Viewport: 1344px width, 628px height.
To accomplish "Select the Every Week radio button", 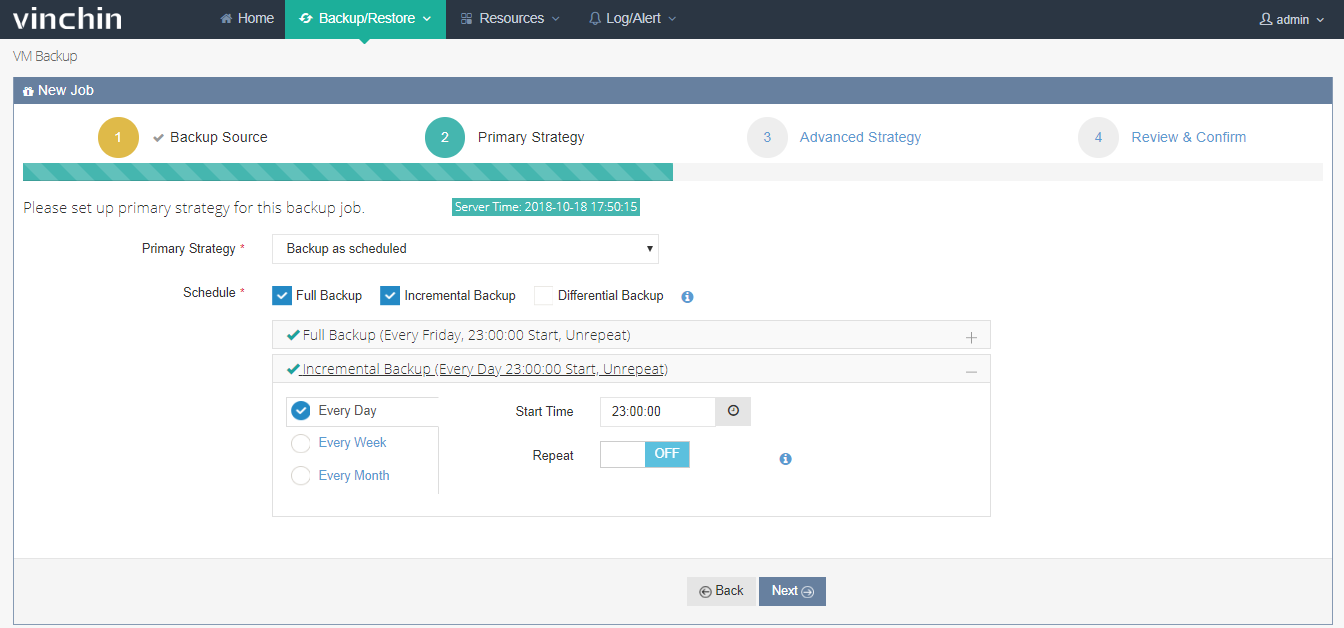I will click(300, 443).
